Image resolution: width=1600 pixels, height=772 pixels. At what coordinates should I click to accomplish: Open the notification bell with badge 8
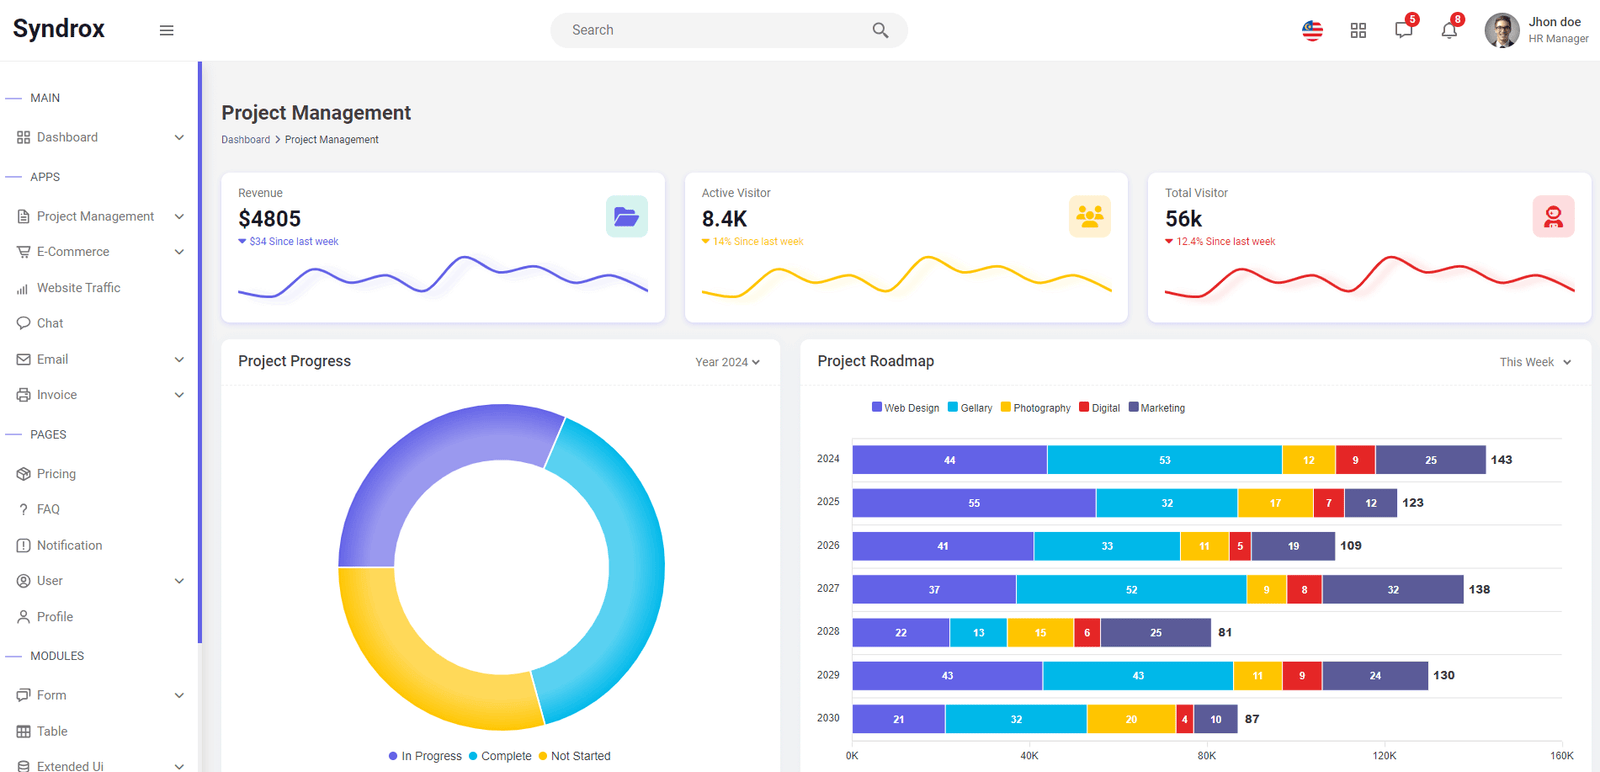[1449, 30]
